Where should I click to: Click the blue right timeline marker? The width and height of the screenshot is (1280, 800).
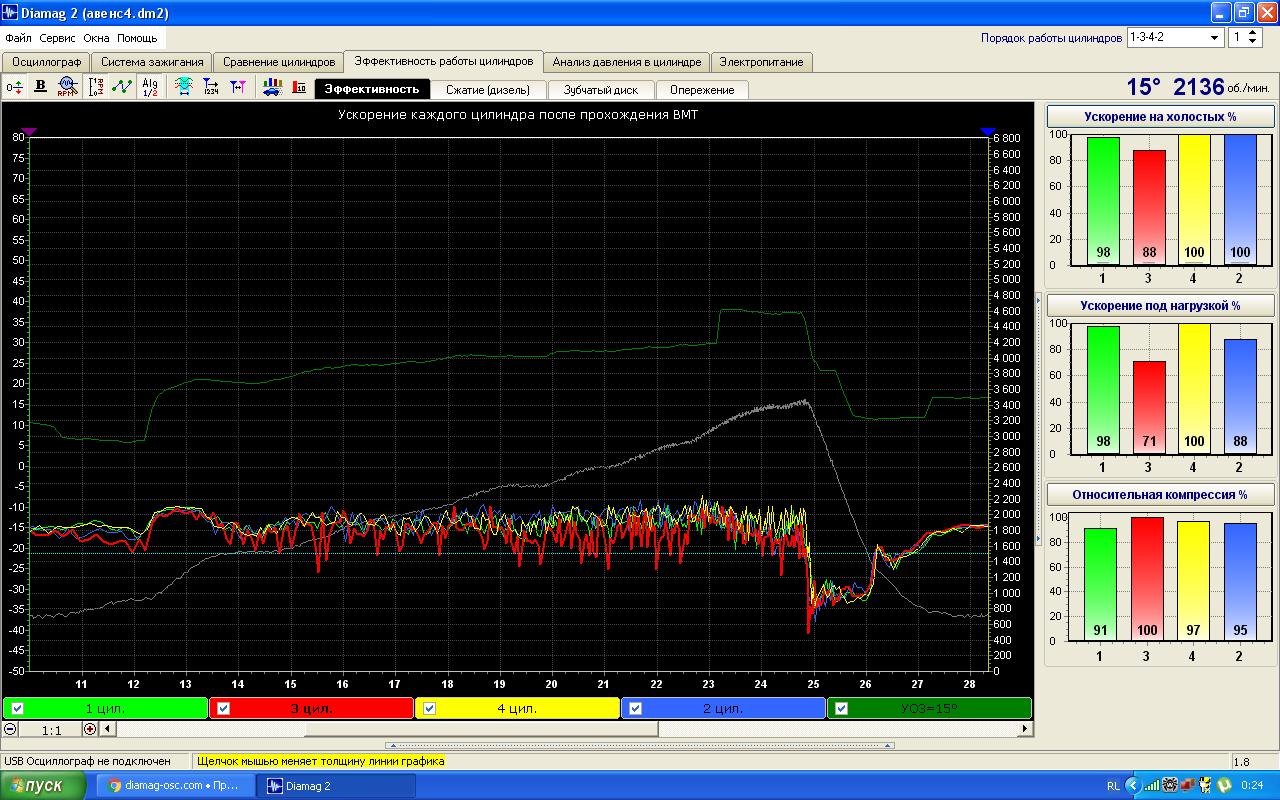point(988,131)
